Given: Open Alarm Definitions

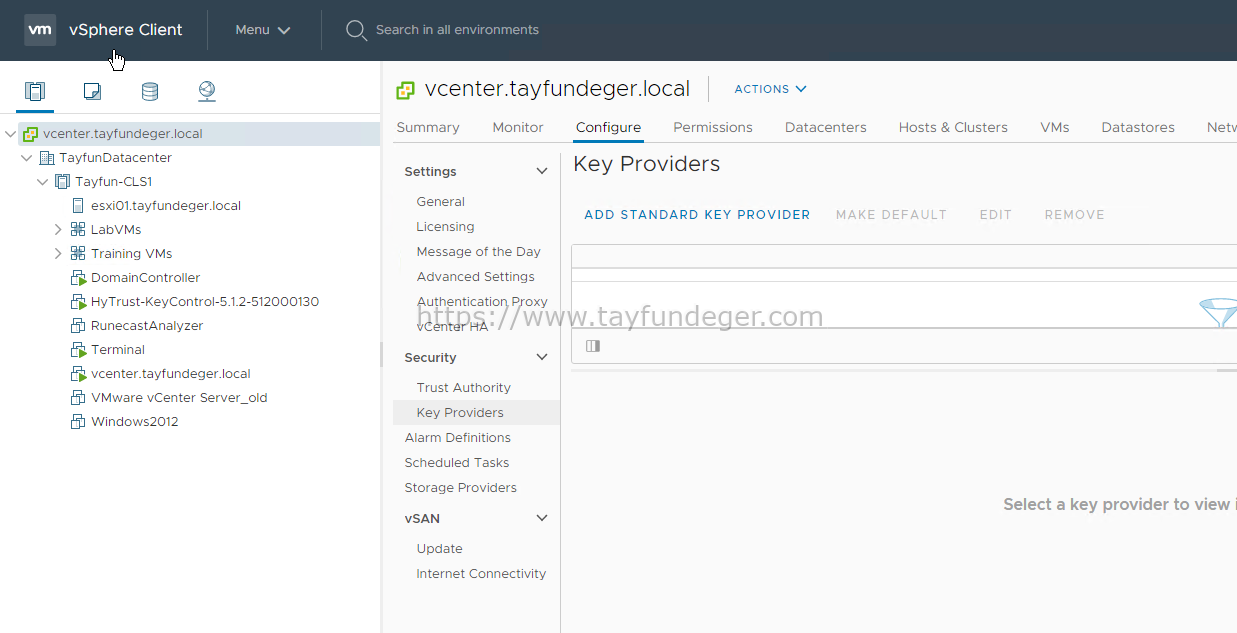Looking at the screenshot, I should pos(458,438).
